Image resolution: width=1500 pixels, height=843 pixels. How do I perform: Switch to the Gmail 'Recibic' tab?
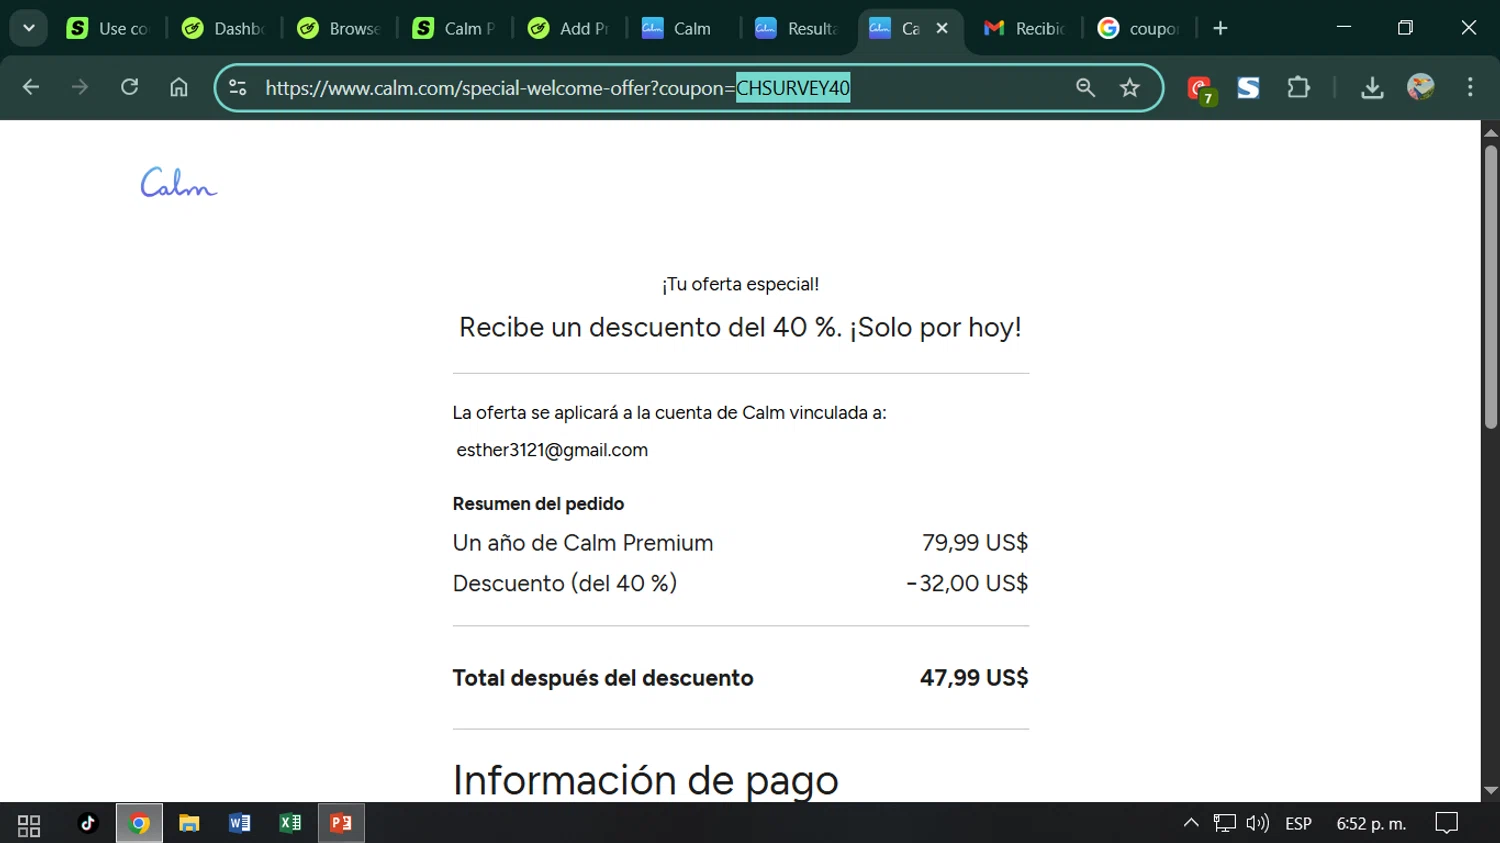[1025, 28]
